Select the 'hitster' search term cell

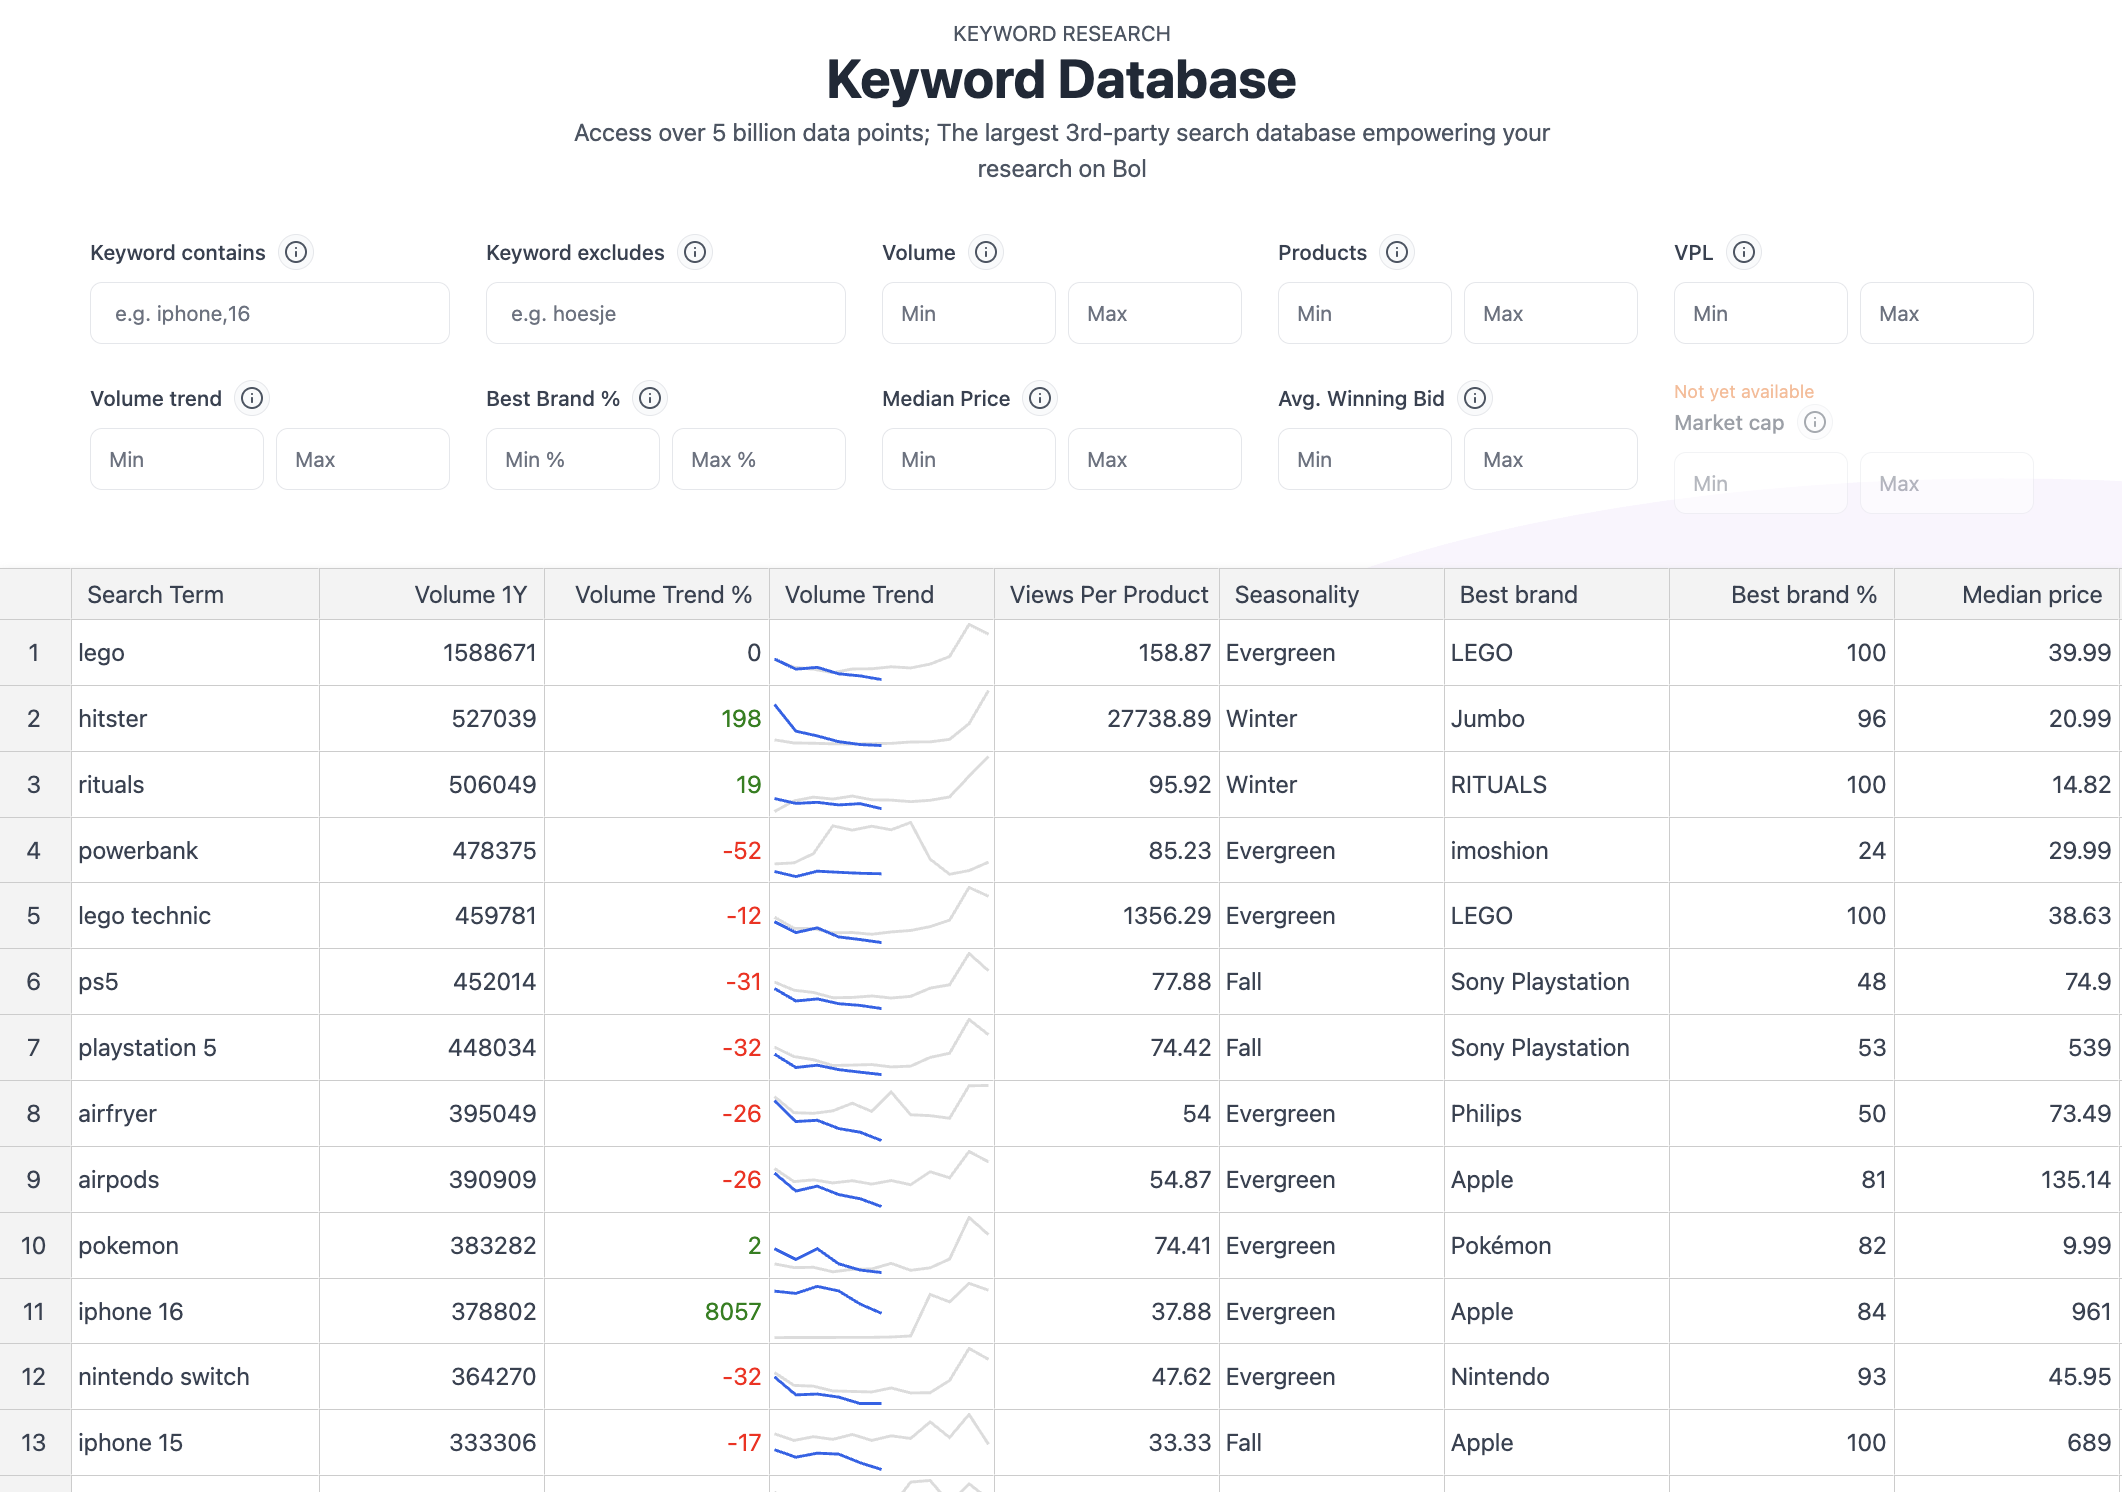[x=196, y=719]
